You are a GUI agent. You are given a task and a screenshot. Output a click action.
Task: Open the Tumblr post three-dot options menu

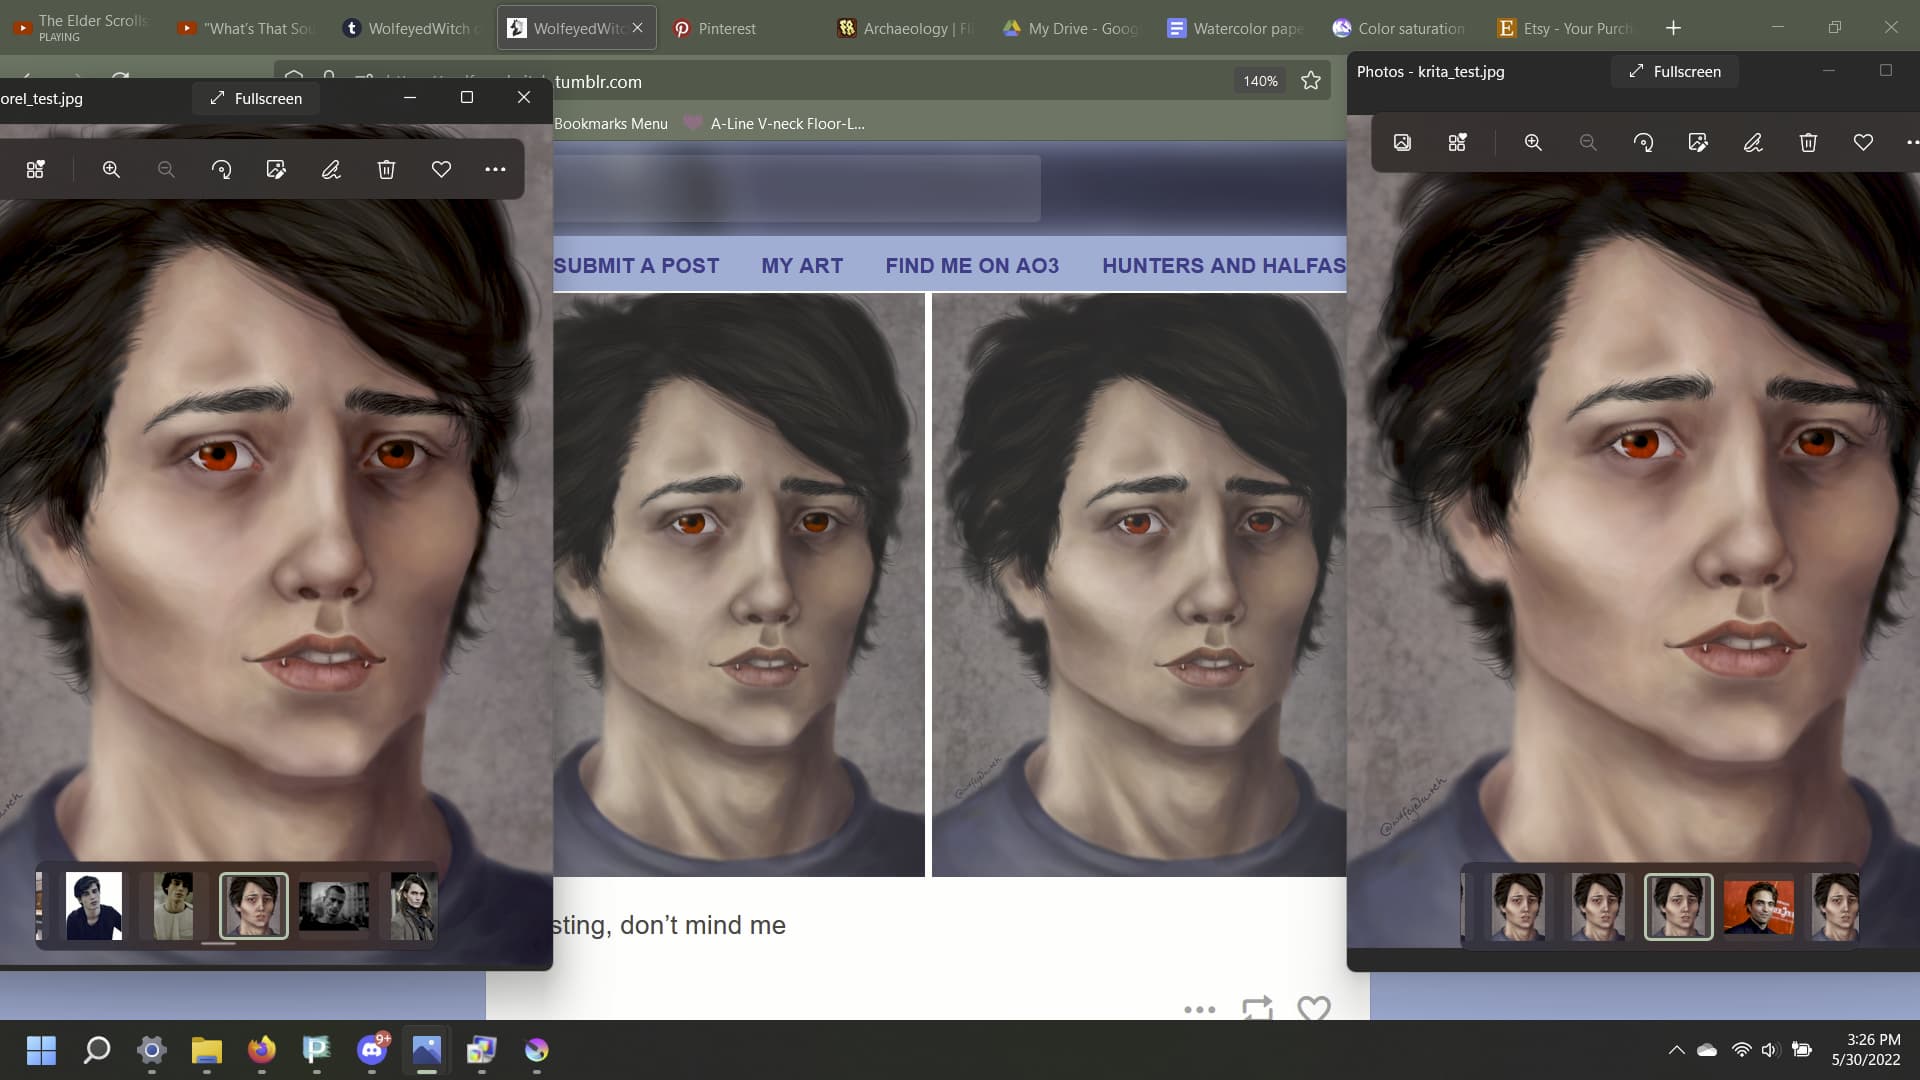1199,1009
